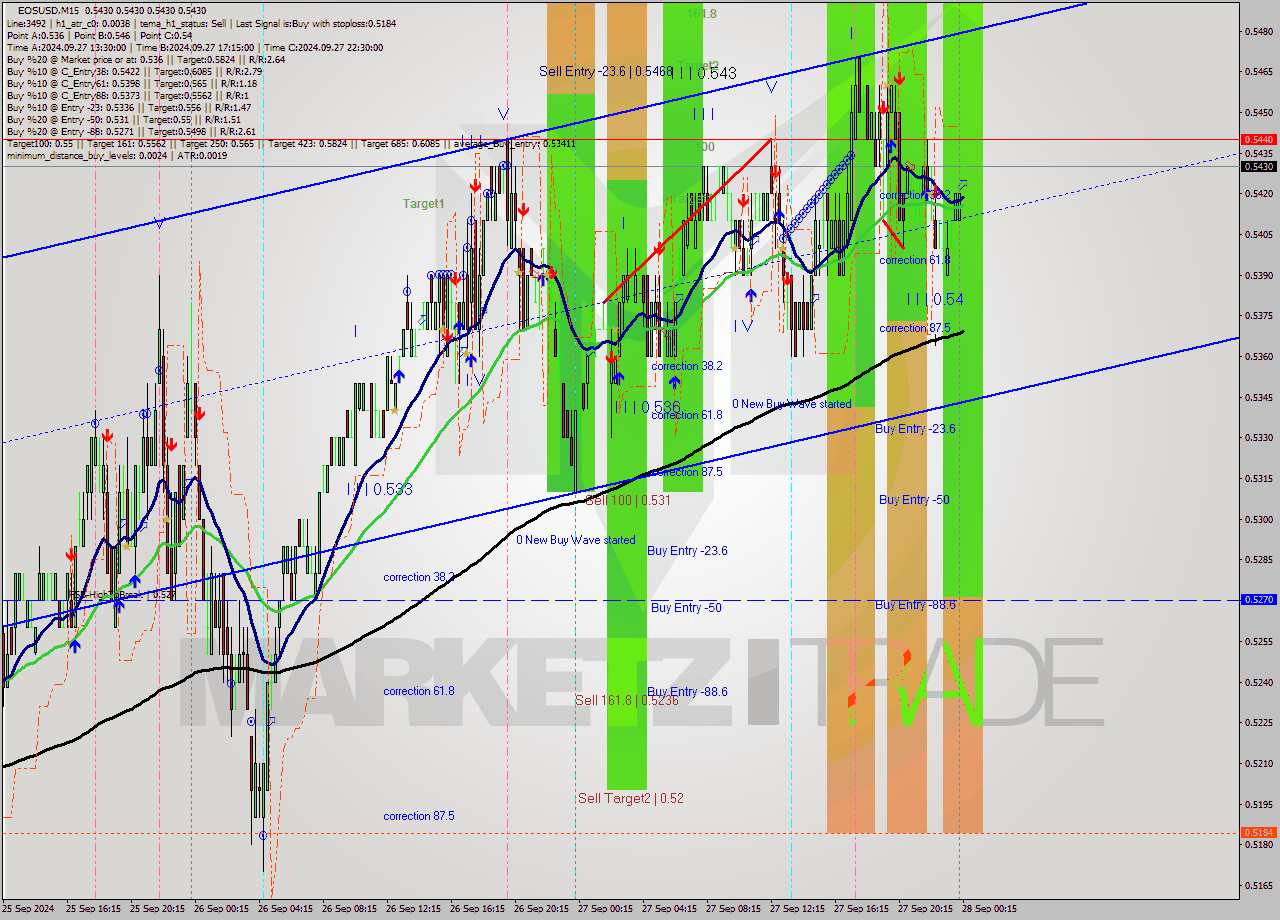Click the '27 Sep 00:15' time axis label

(x=605, y=909)
